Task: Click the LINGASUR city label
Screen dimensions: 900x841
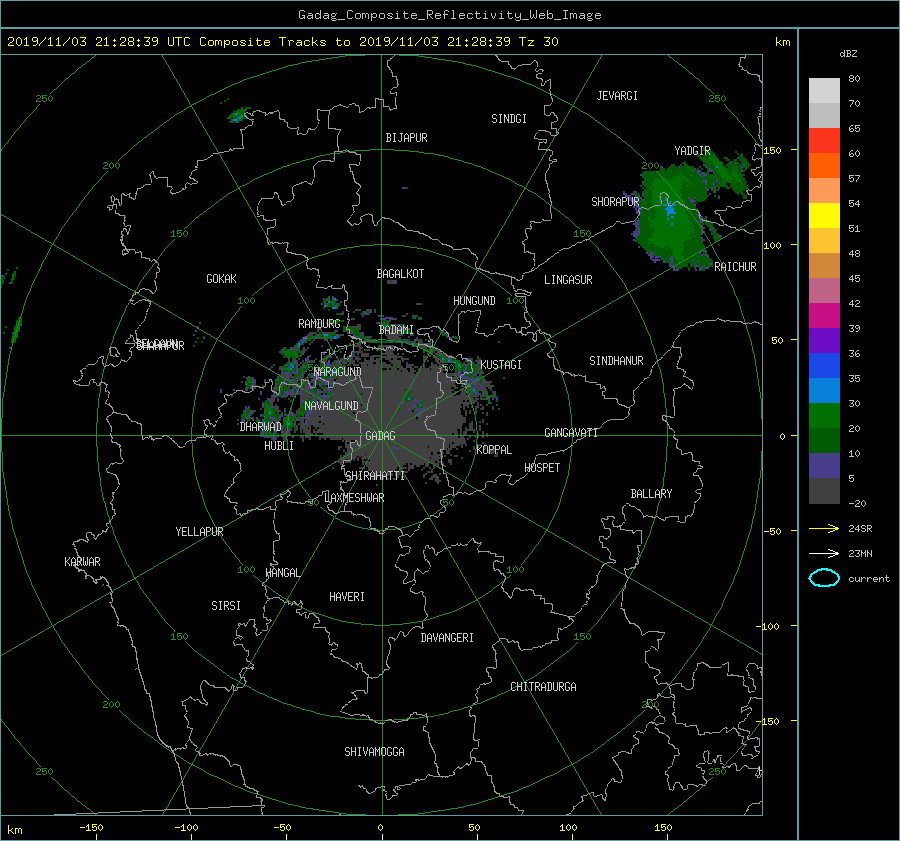Action: [x=568, y=280]
